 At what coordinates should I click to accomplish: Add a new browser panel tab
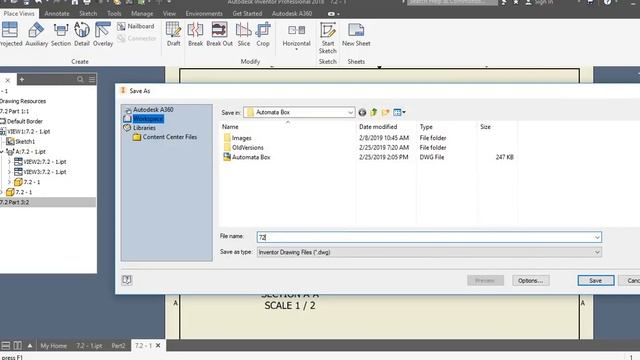click(x=22, y=80)
